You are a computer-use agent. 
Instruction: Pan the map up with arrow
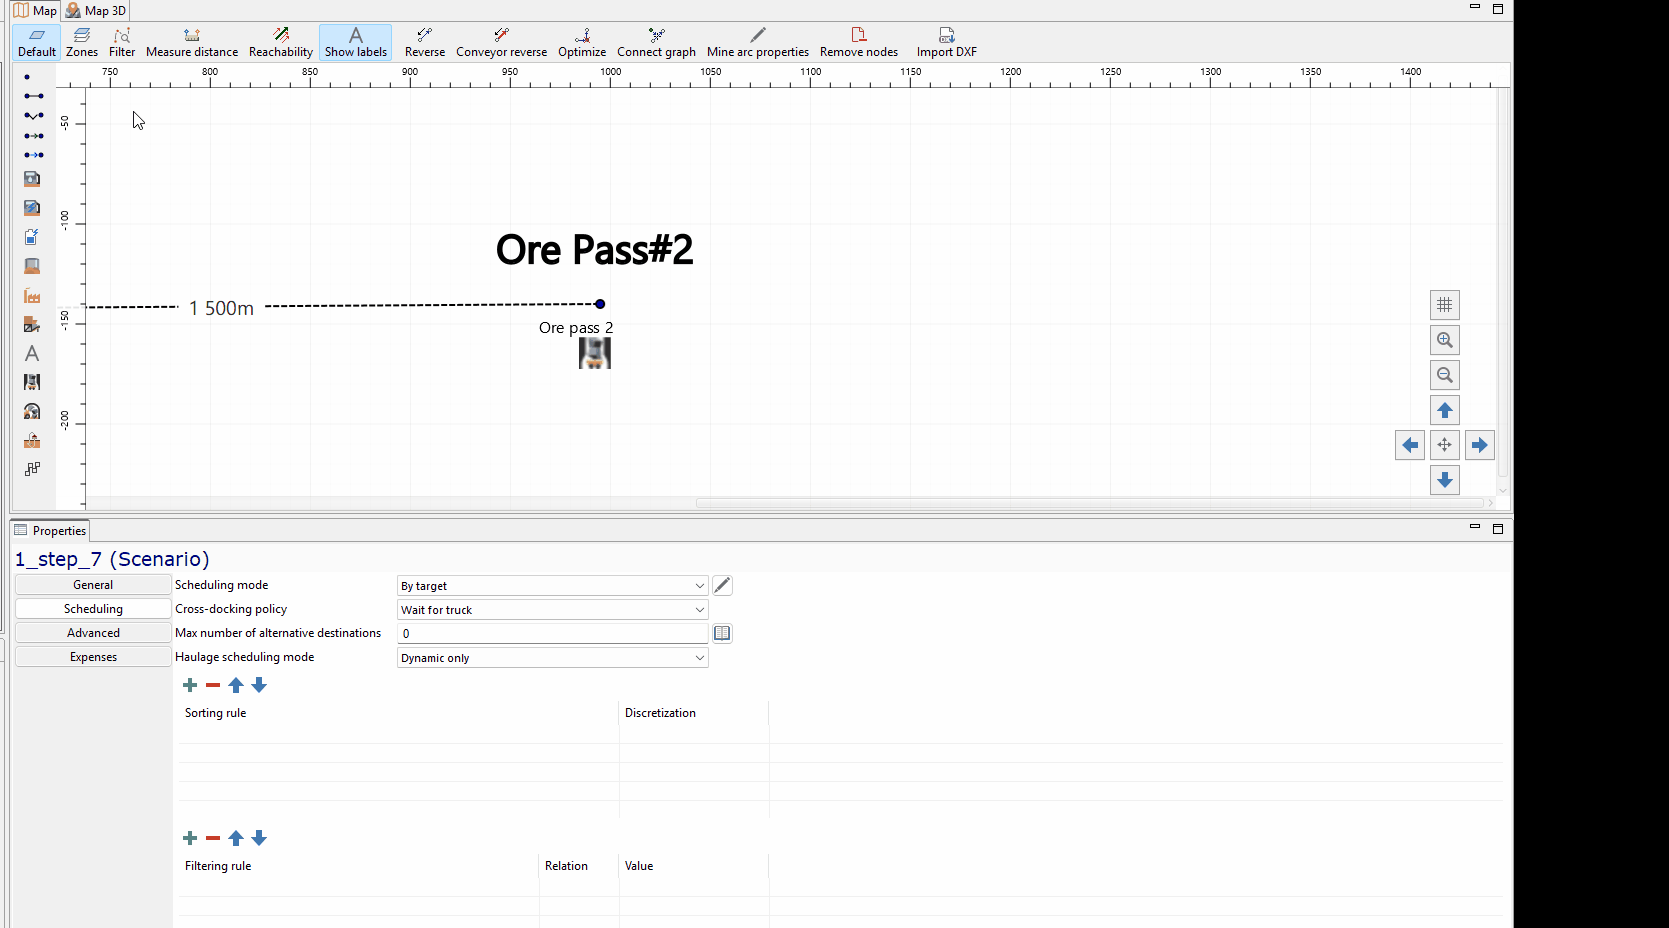click(x=1444, y=410)
